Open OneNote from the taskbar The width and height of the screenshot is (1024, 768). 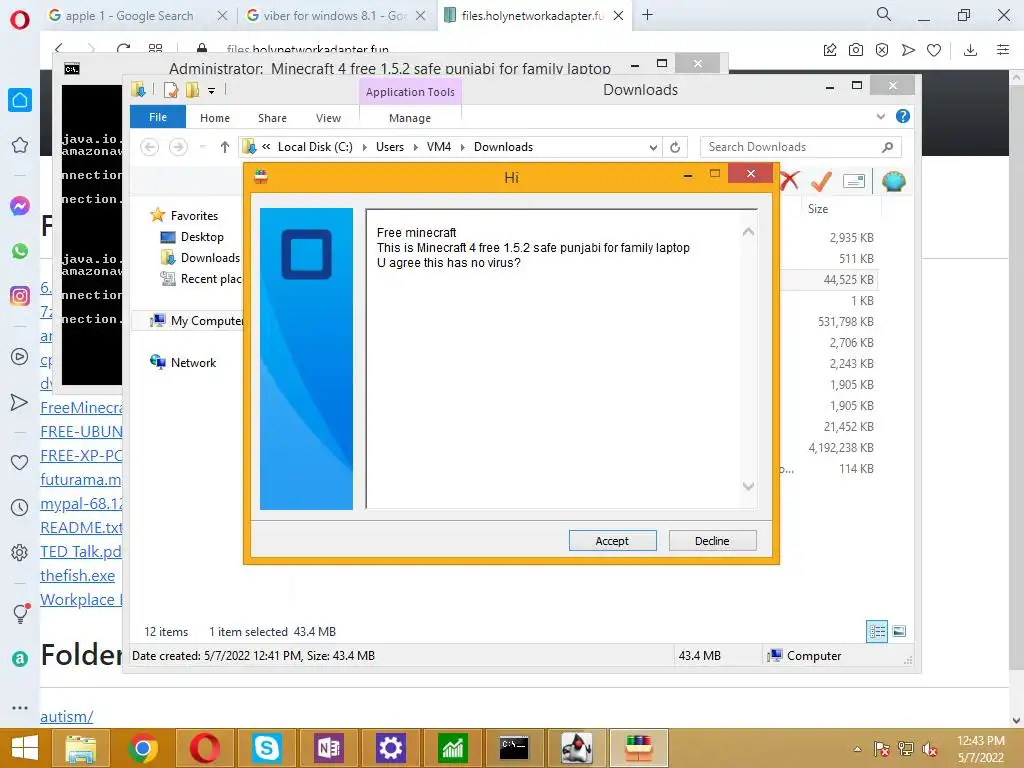click(328, 748)
